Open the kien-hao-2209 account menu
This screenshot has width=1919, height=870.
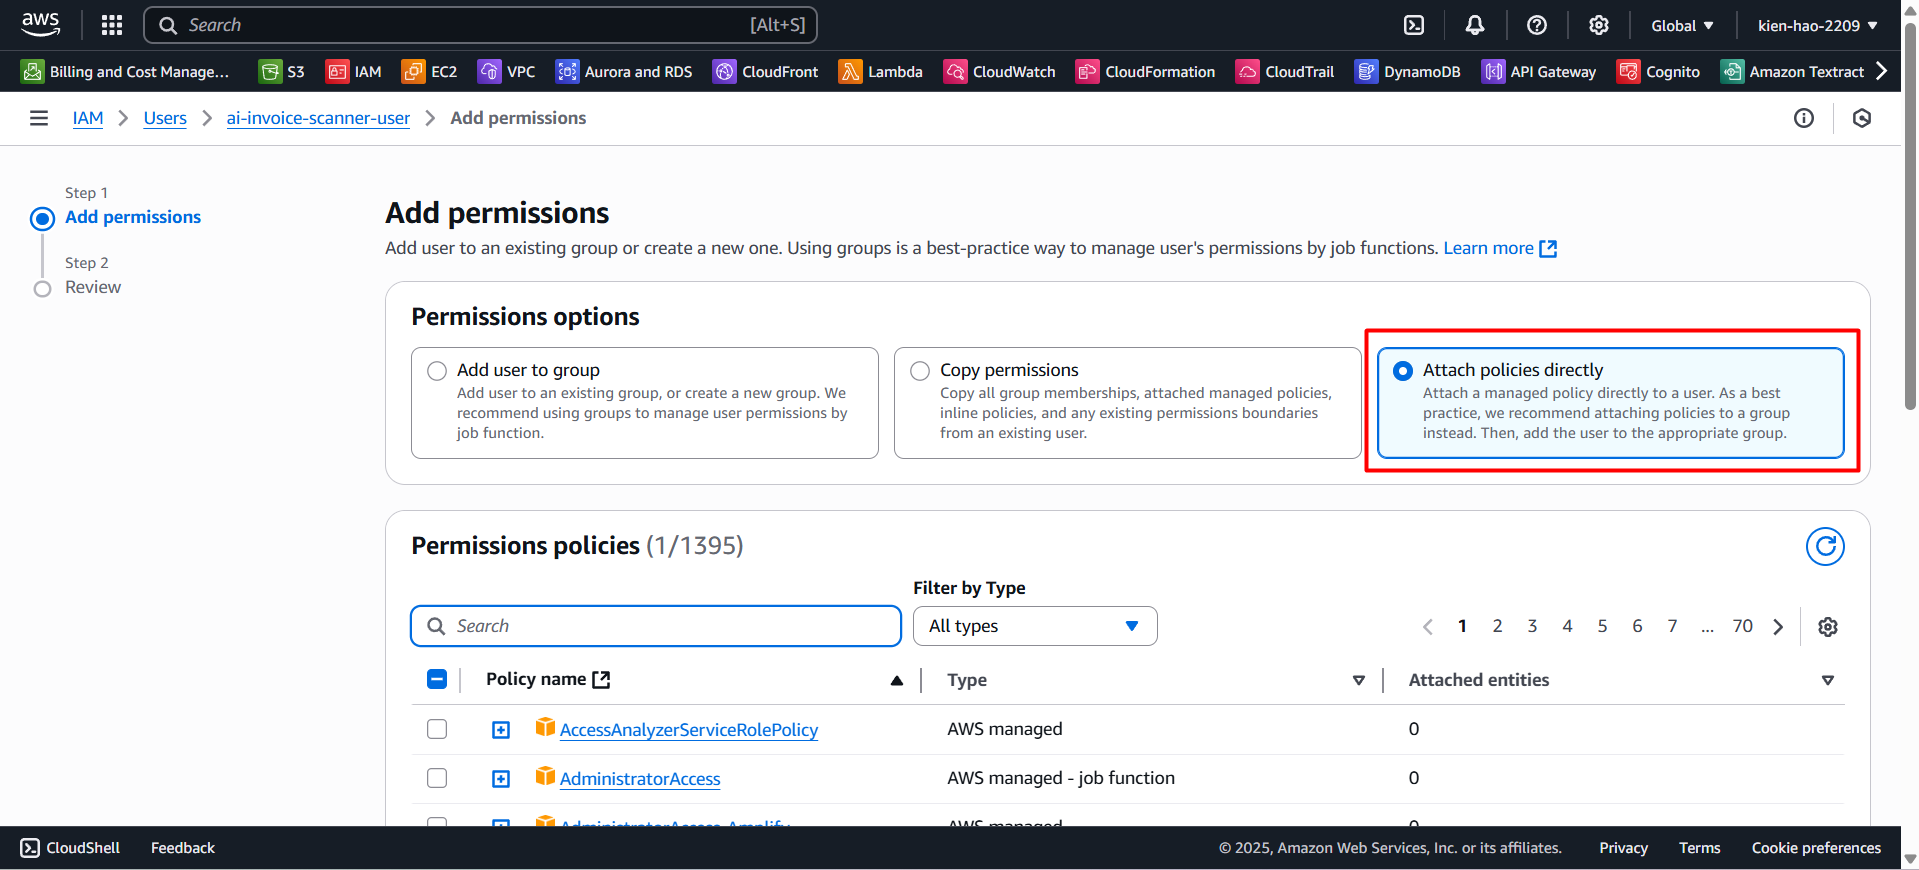click(1818, 25)
